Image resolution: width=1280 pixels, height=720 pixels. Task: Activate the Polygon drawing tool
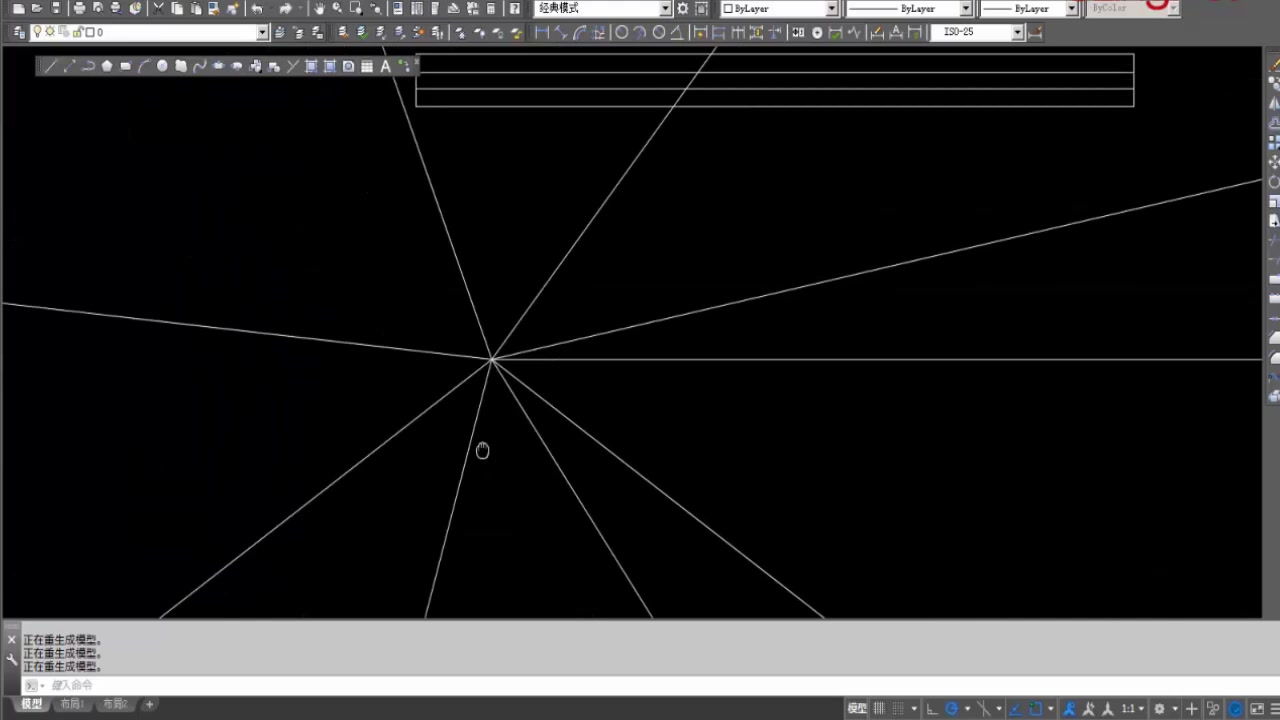(x=107, y=66)
